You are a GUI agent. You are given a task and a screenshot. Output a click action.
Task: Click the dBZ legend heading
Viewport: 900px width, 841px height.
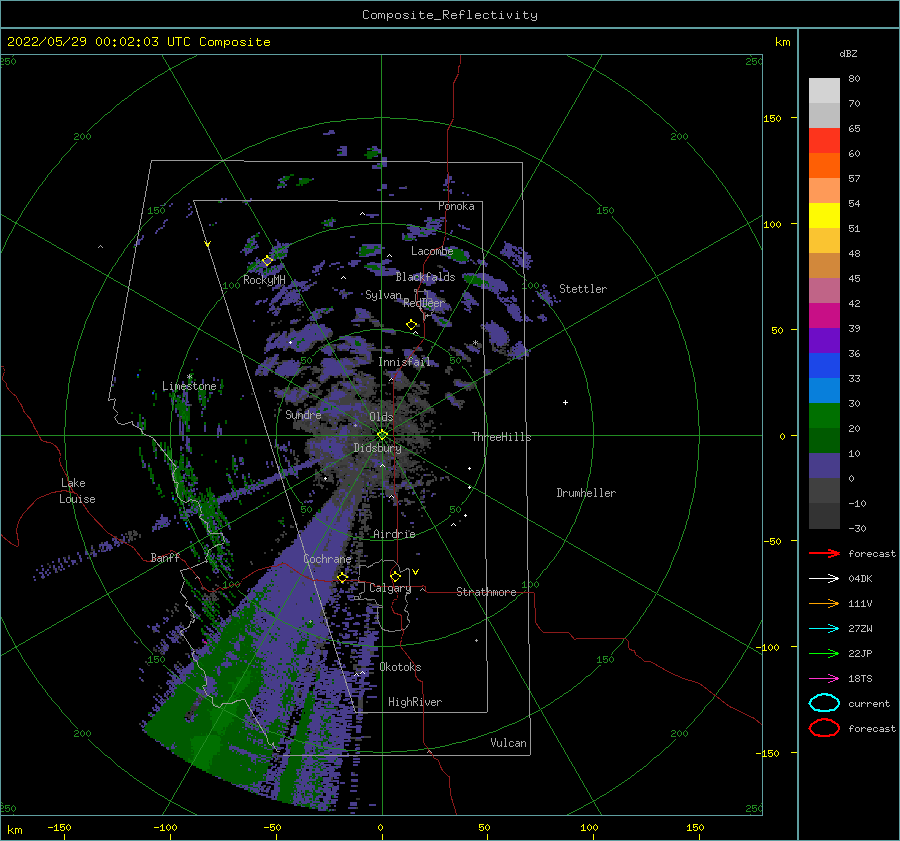pos(848,53)
